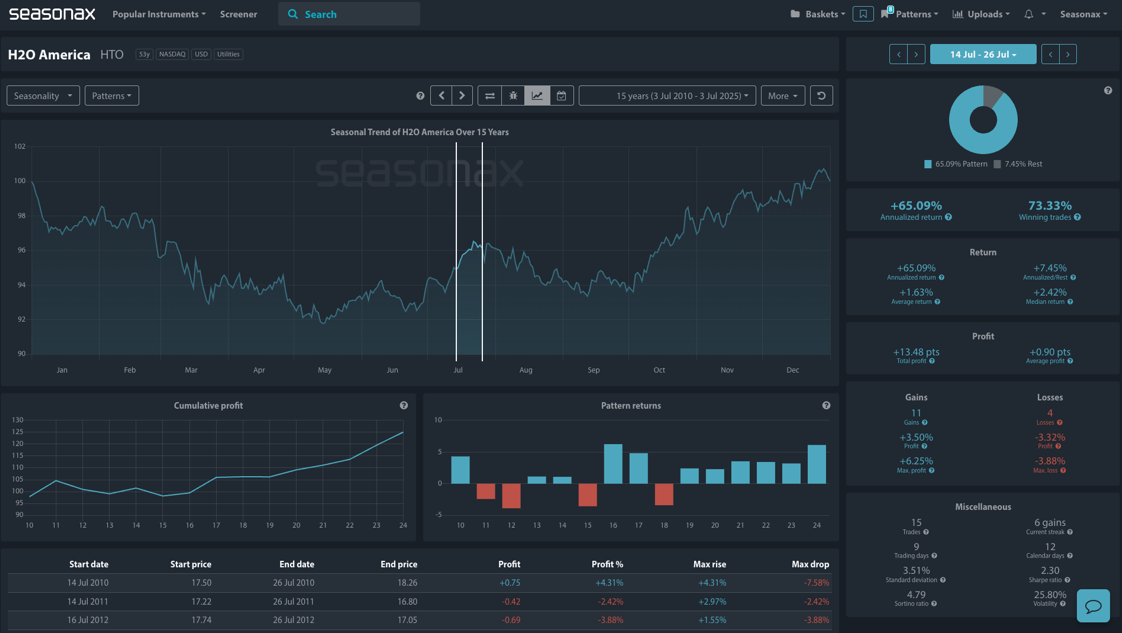
Task: Open the Patterns menu in top navigation
Action: click(x=909, y=14)
